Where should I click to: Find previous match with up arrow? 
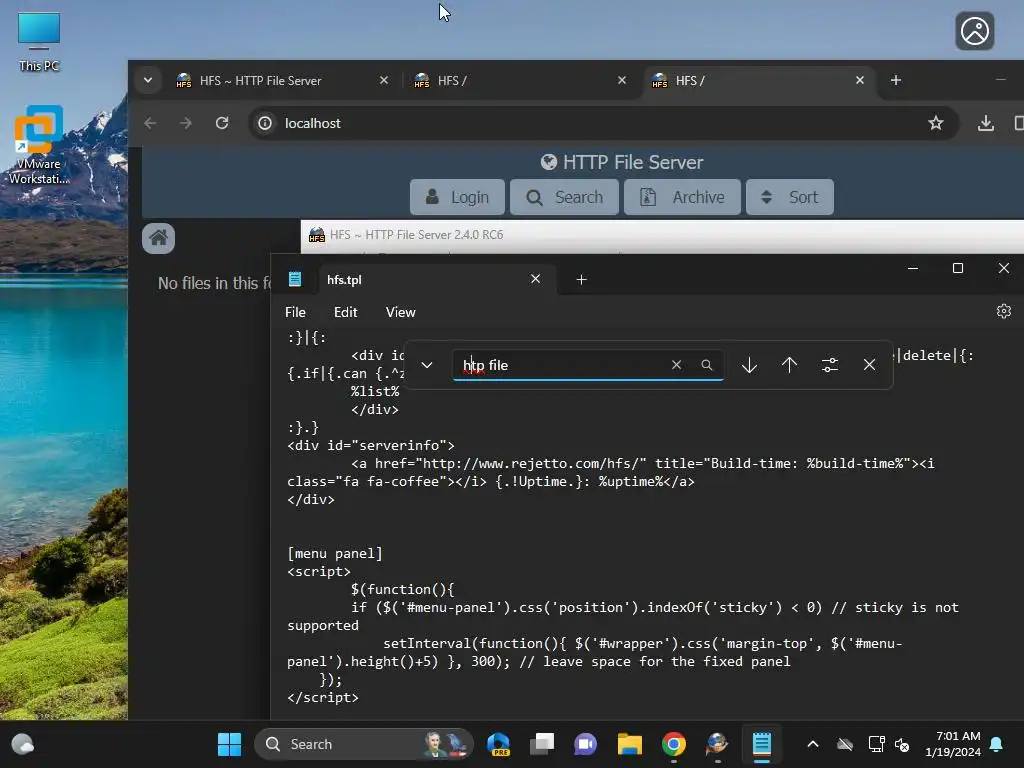pyautogui.click(x=790, y=365)
